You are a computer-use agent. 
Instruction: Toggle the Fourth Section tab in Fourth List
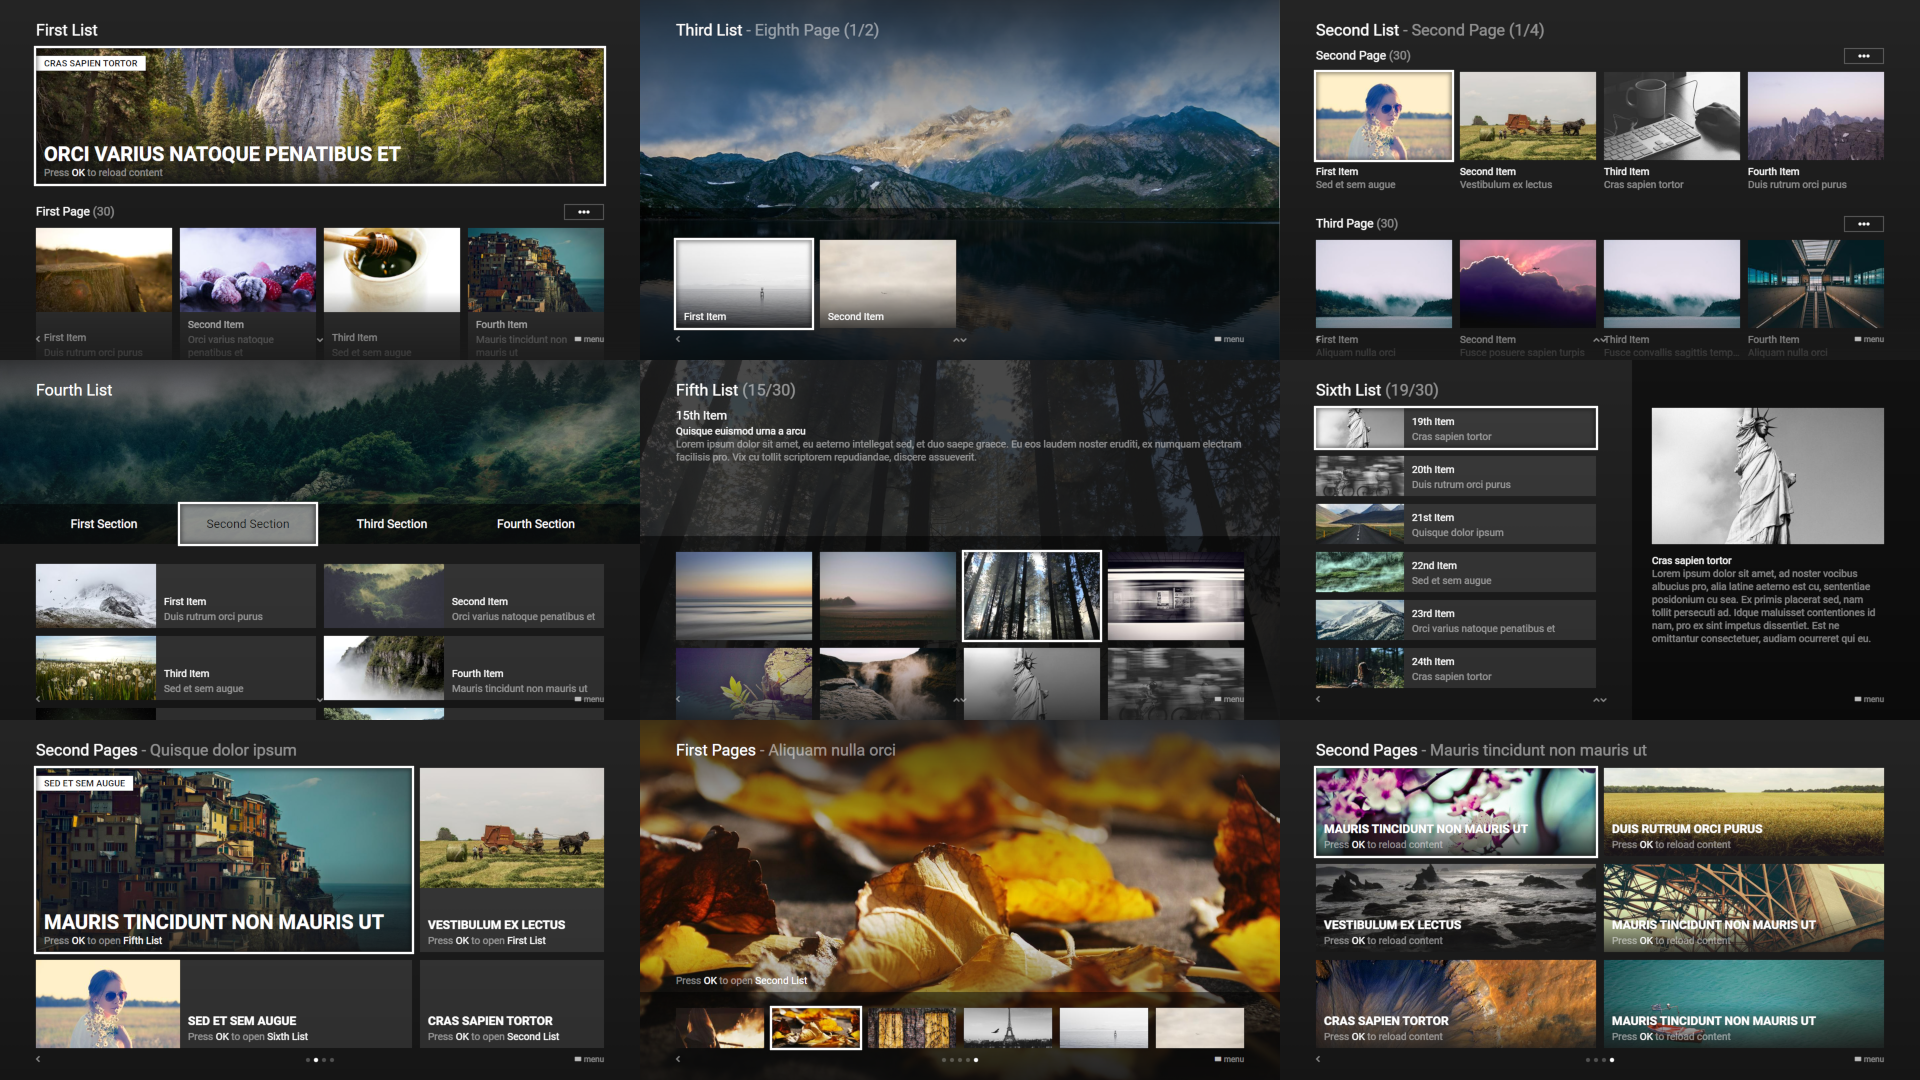pyautogui.click(x=534, y=524)
